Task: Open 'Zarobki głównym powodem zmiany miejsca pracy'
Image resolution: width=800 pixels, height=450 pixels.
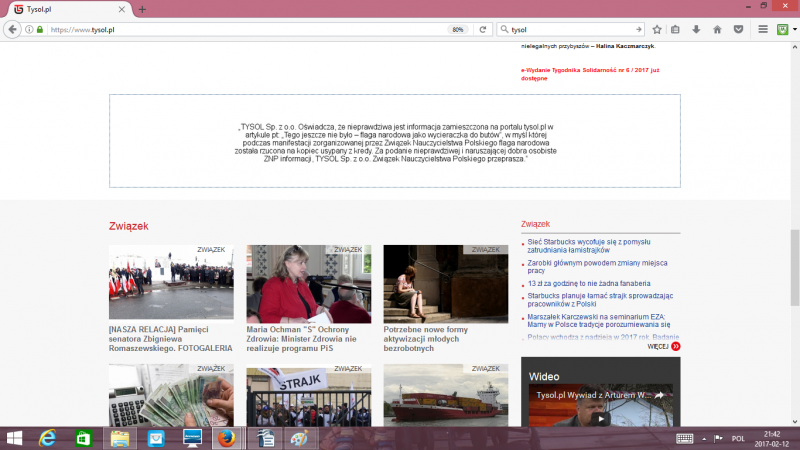Action: [x=597, y=267]
